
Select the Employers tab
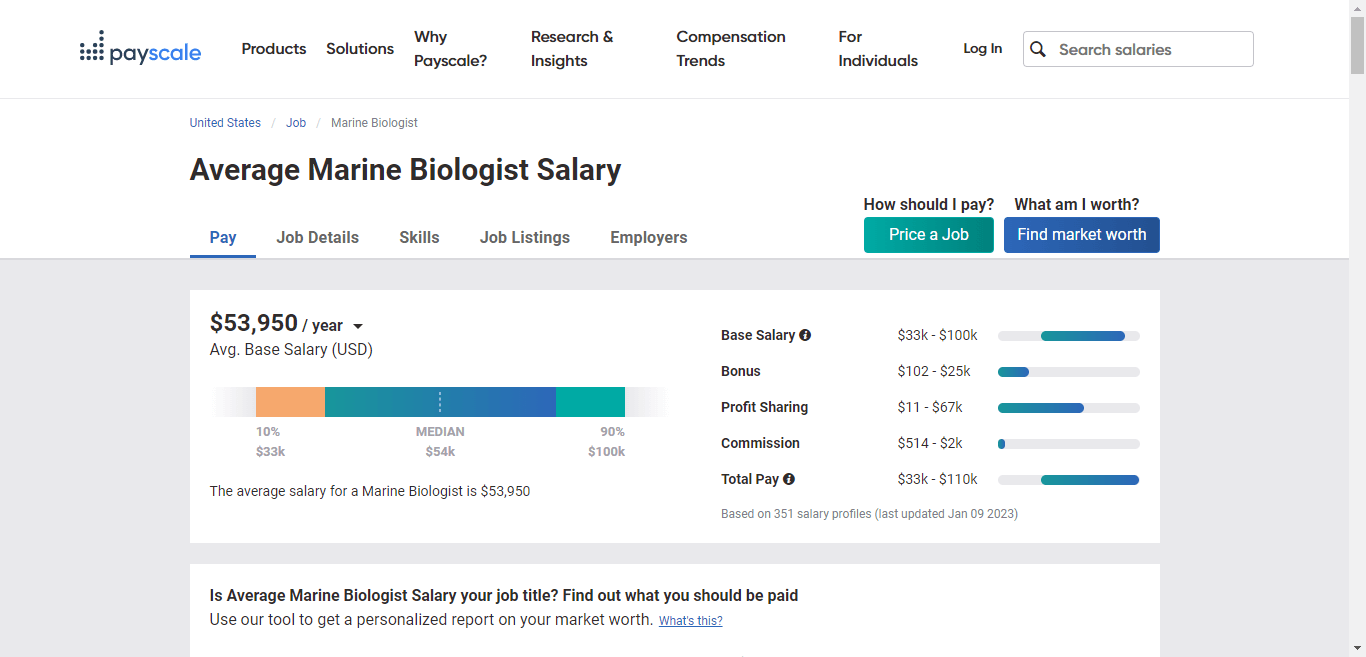[648, 237]
